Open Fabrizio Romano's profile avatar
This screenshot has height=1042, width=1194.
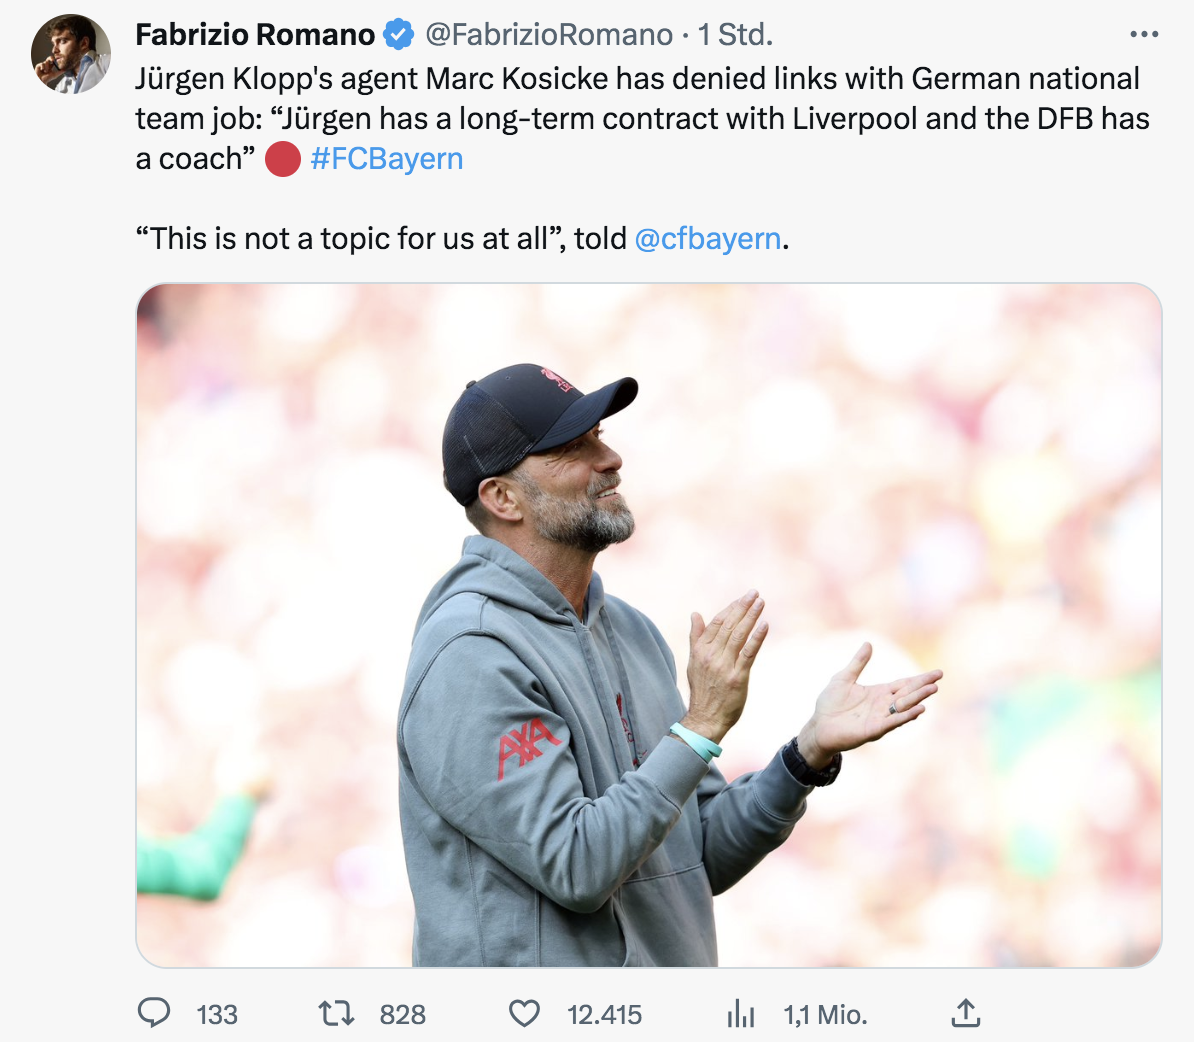[71, 54]
